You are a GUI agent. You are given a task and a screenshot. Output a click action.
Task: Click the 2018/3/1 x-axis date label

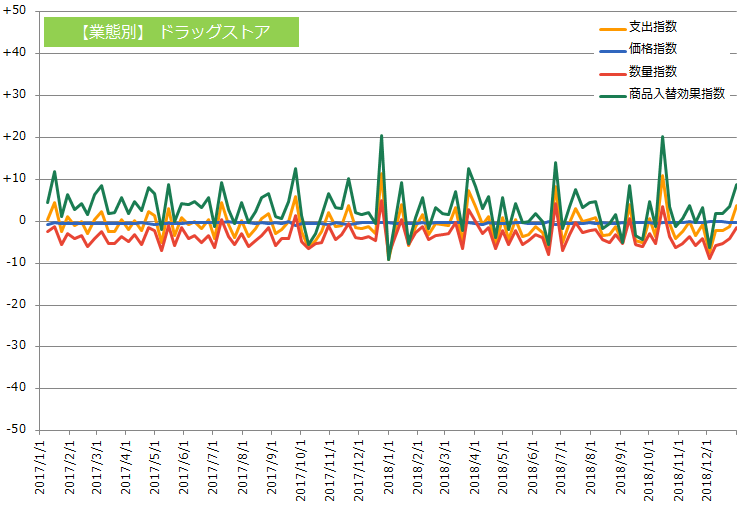(444, 468)
